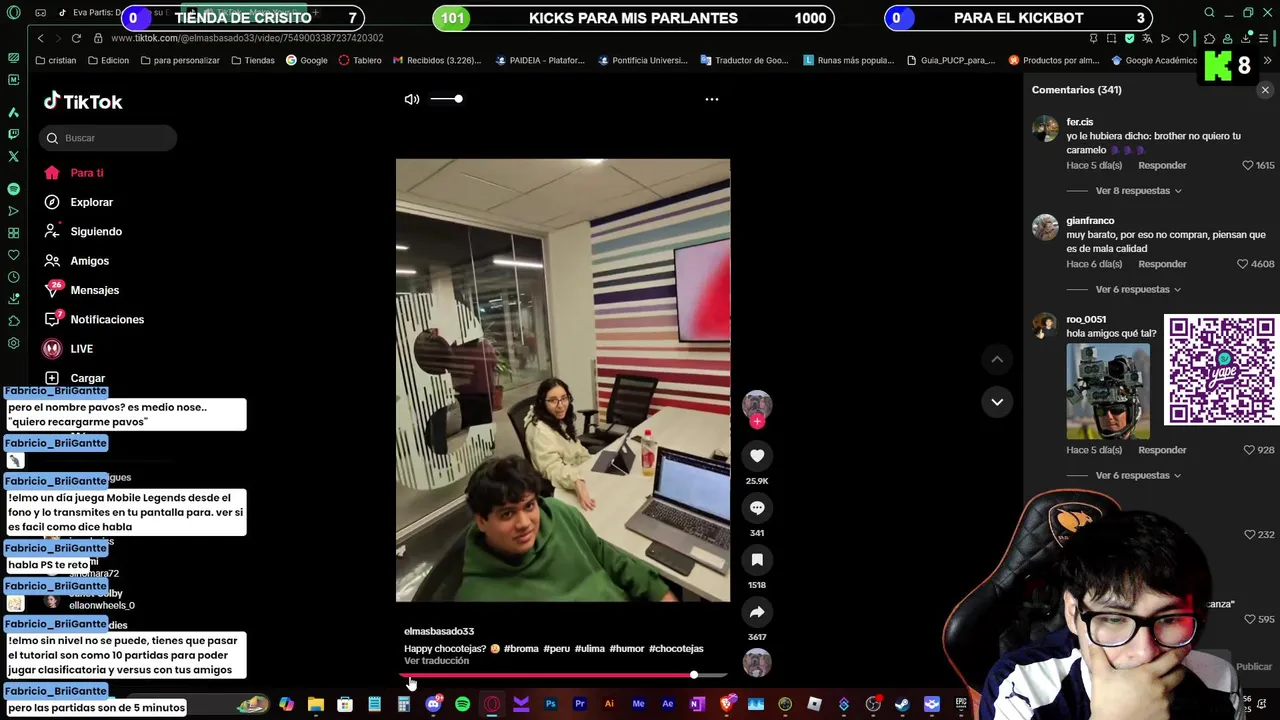Open the fer.cis profile name
This screenshot has width=1280, height=720.
click(x=1080, y=122)
